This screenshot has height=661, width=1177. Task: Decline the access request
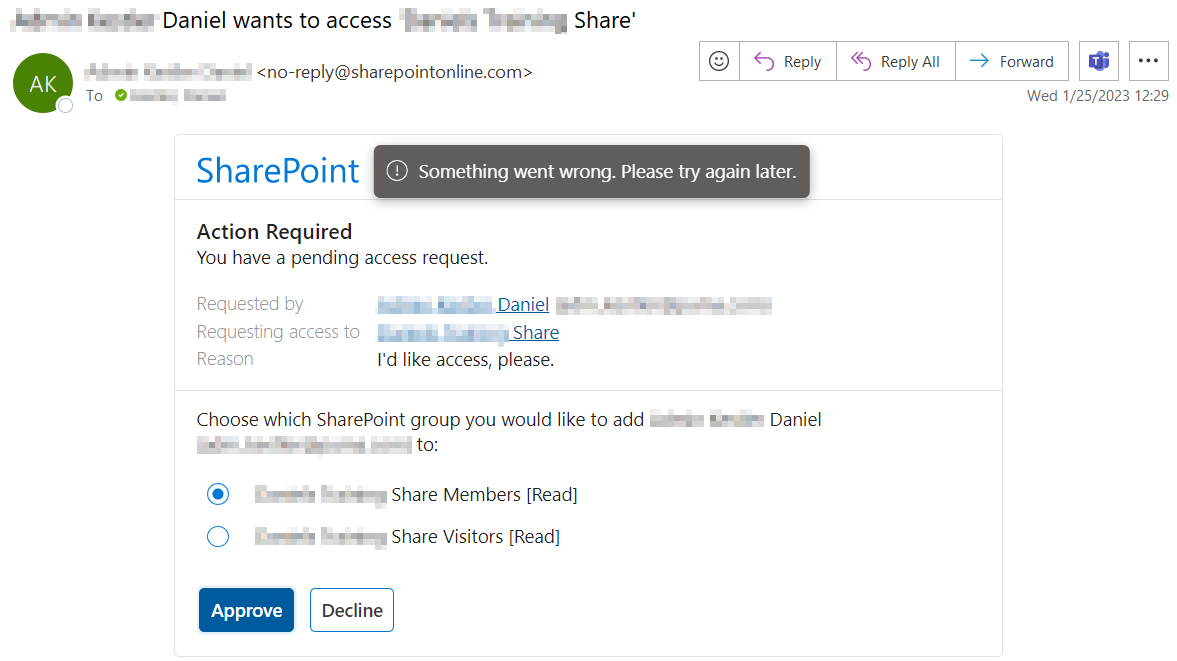tap(351, 610)
